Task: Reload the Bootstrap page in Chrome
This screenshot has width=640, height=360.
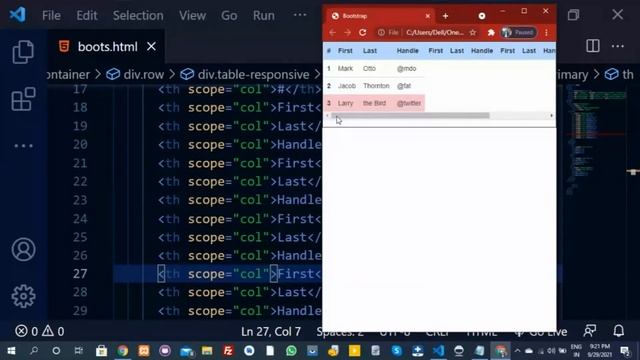Action: [362, 33]
